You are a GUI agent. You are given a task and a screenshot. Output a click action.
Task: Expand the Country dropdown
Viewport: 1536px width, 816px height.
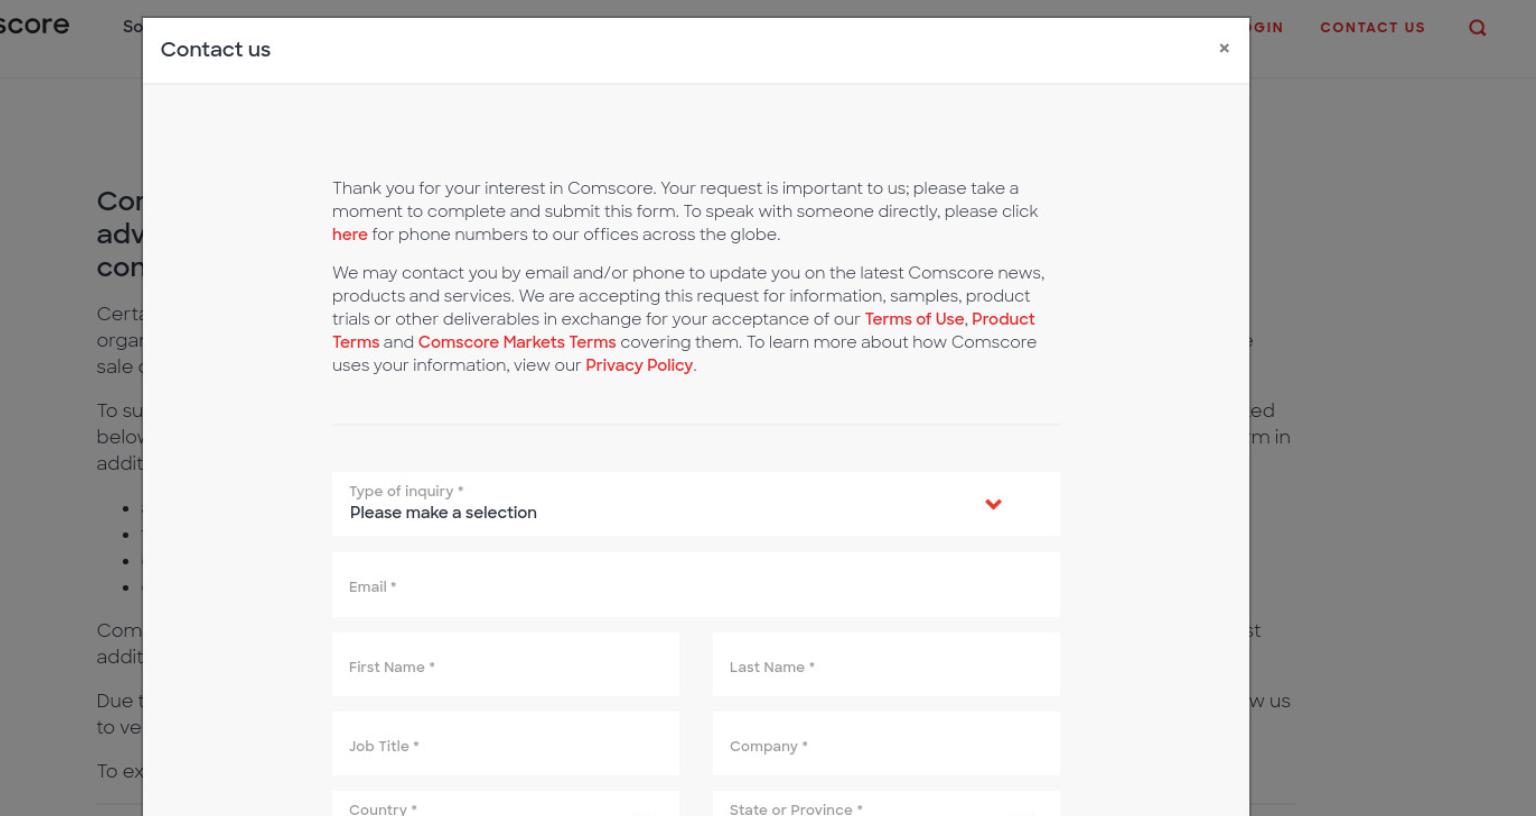pyautogui.click(x=505, y=803)
